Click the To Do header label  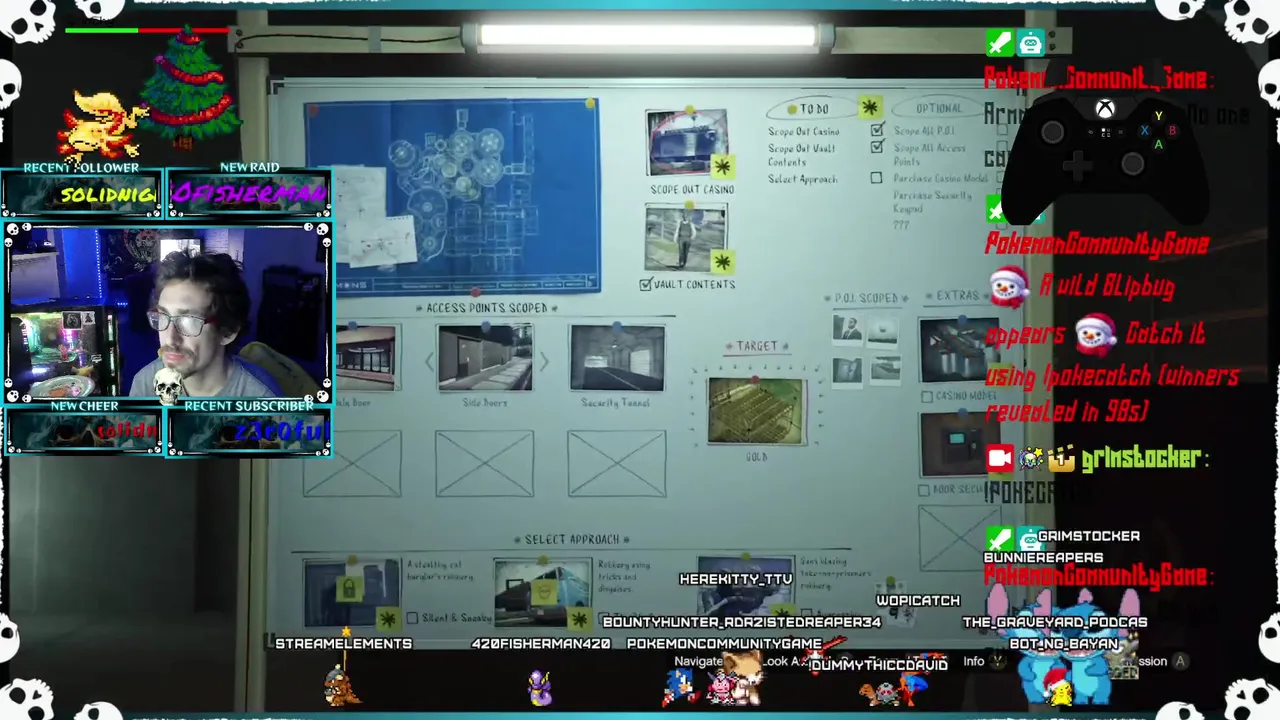813,109
